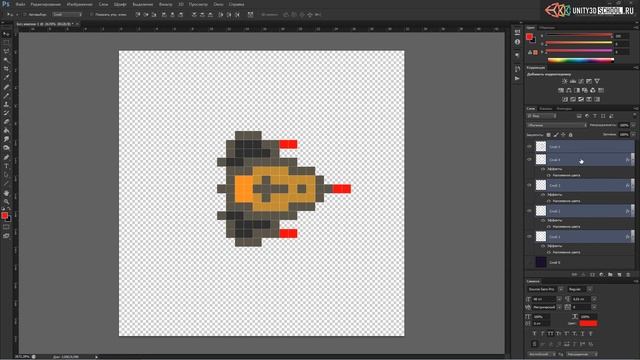The height and width of the screenshot is (360, 640).
Task: Select the Move tool in the toolbox
Action: tap(6, 34)
